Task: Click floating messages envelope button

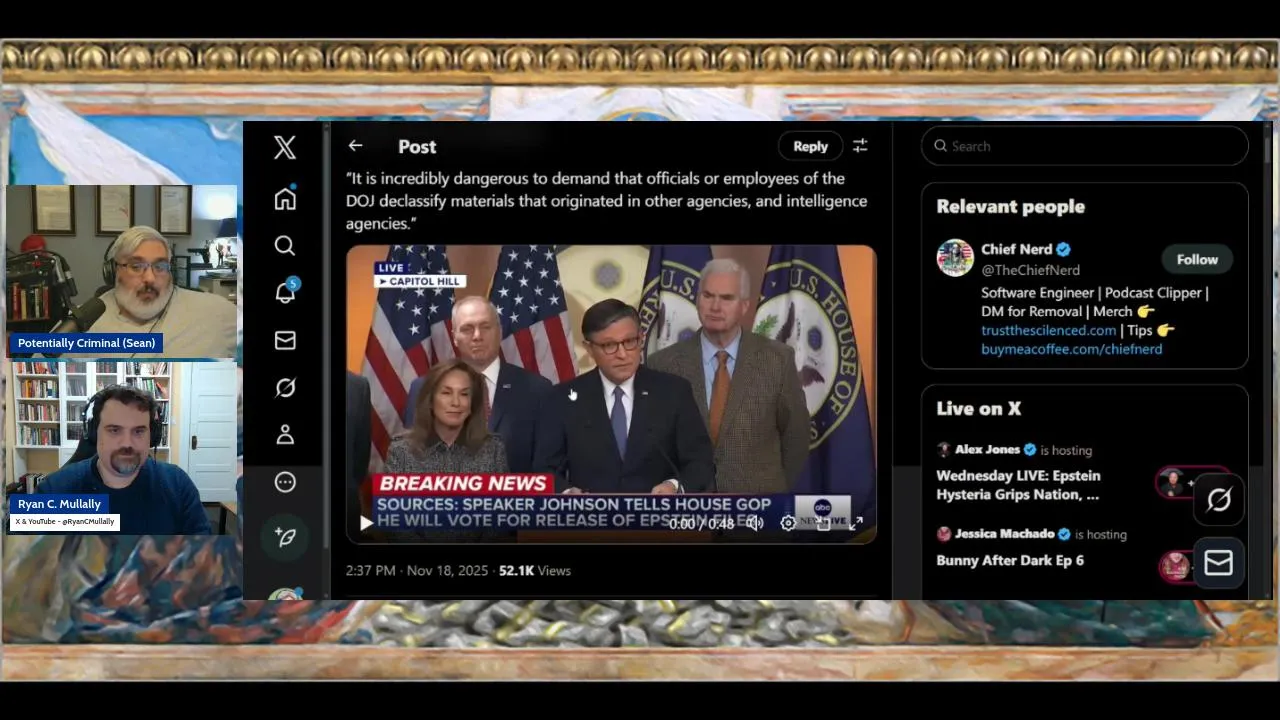Action: point(1219,563)
